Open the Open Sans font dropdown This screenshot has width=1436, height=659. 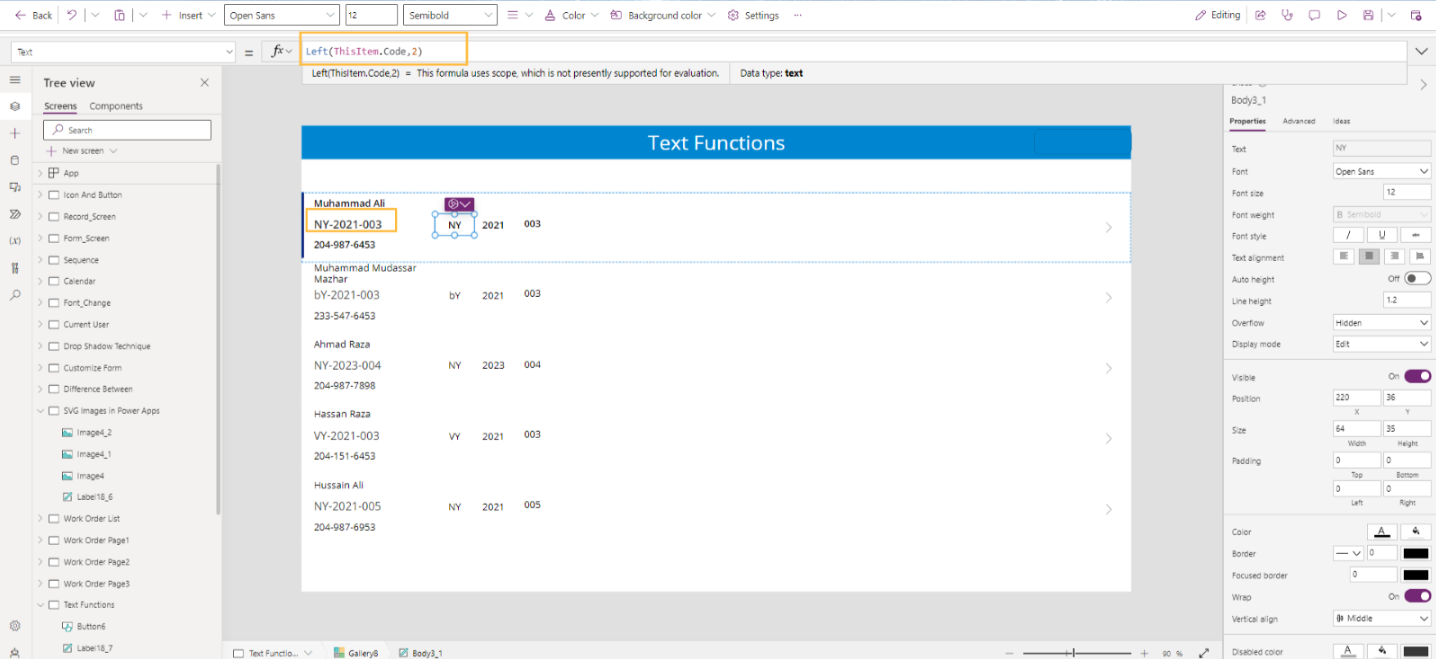point(281,14)
